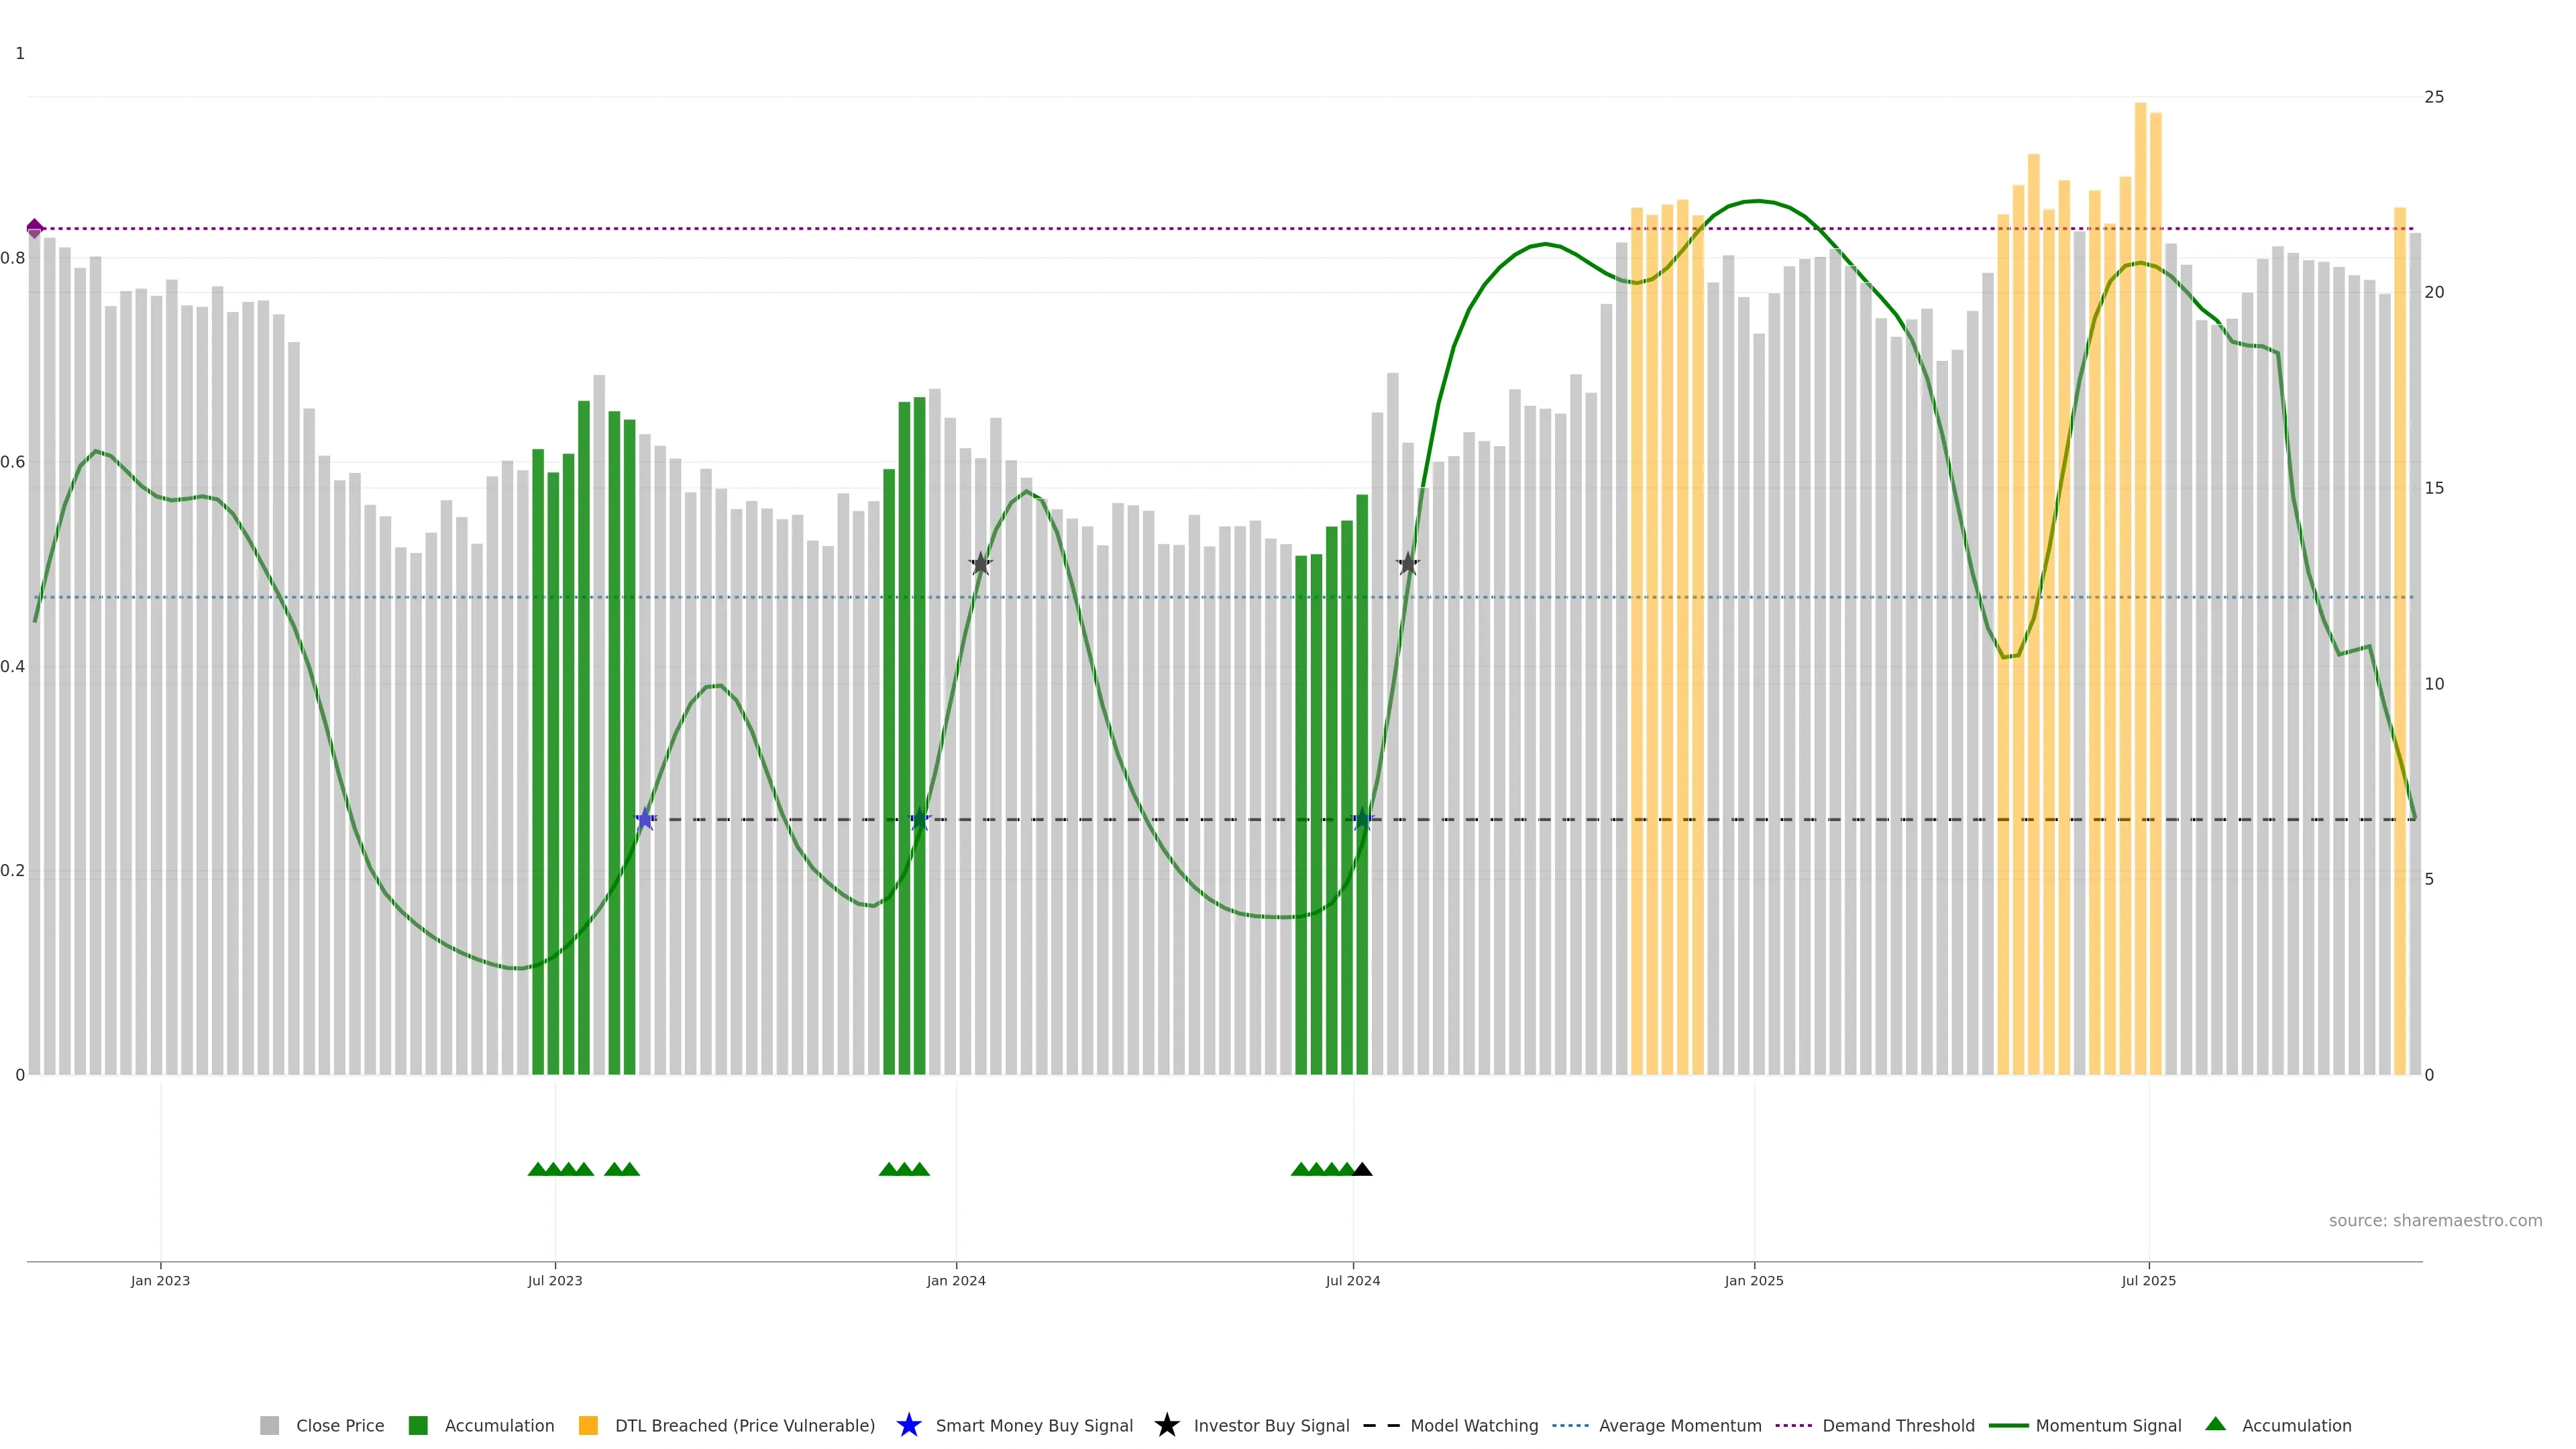
Task: Click the green Accumulation square swatch
Action: coord(418,1426)
